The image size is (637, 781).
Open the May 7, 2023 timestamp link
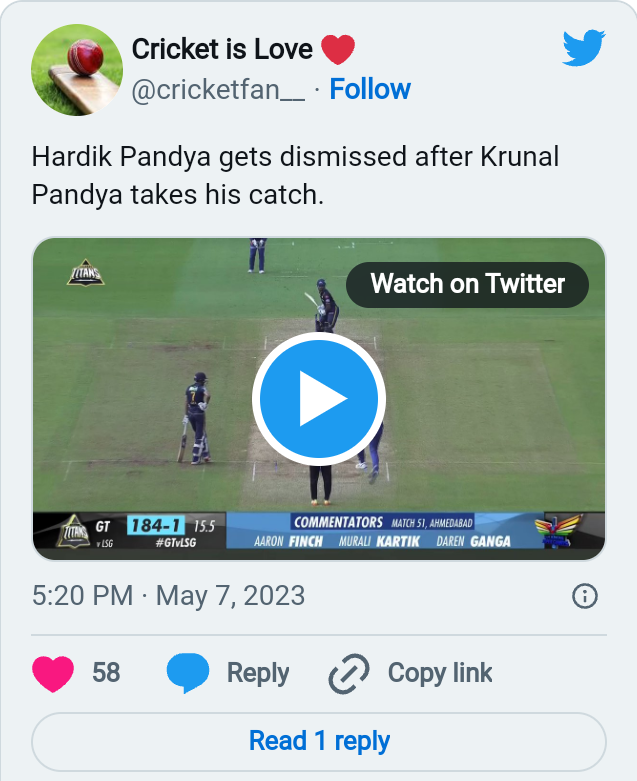(x=168, y=596)
